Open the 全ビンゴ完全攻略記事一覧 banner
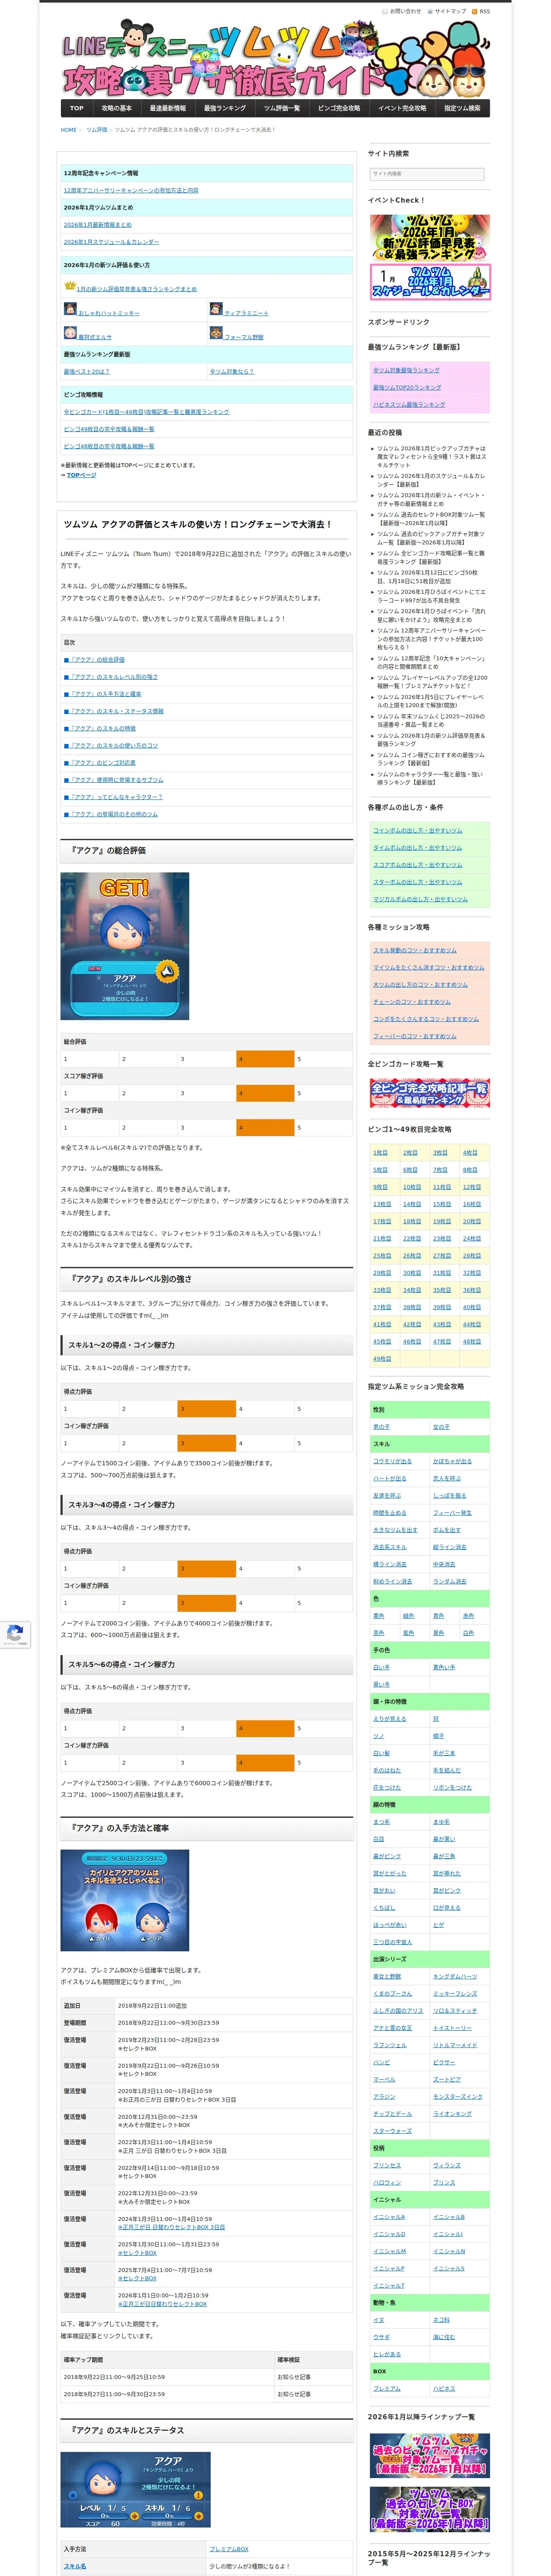The width and height of the screenshot is (551, 2576). (429, 1093)
